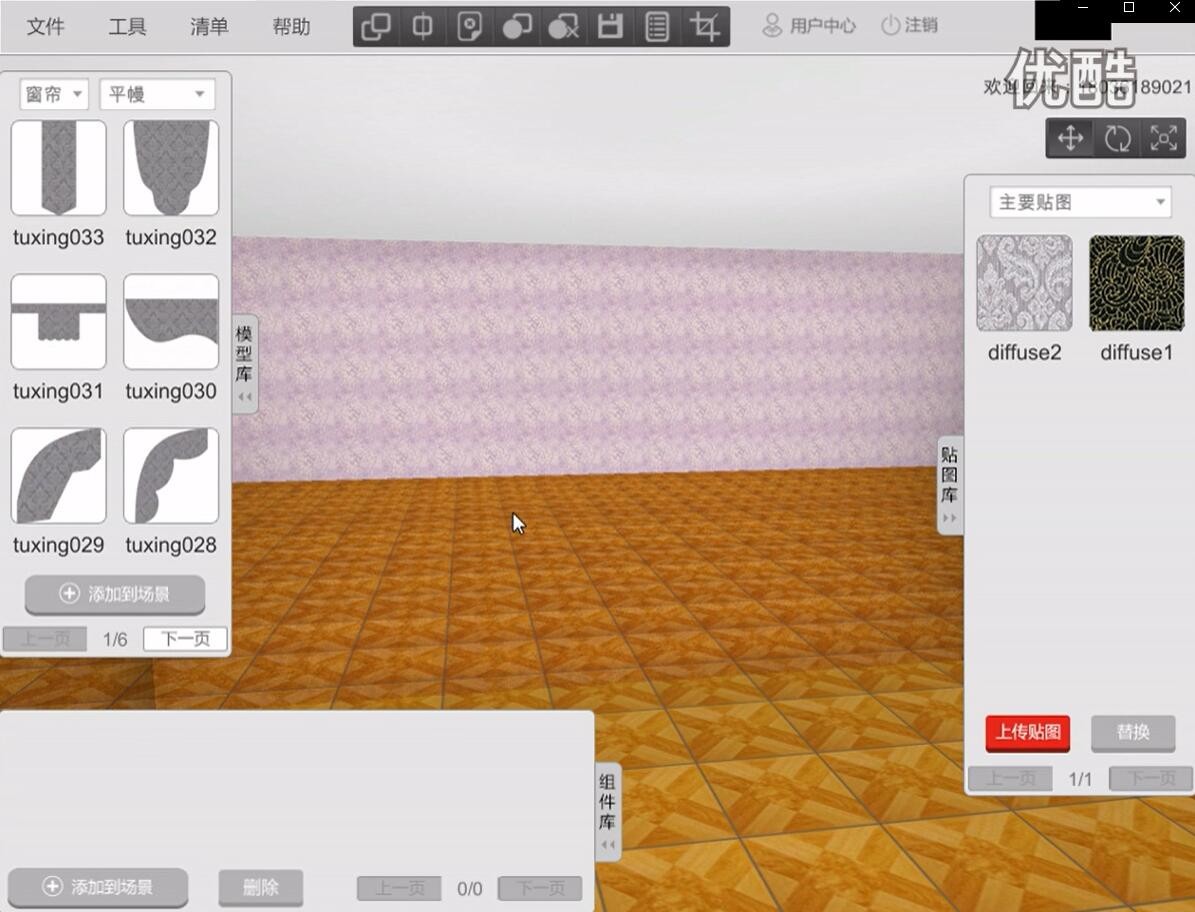Select the move/pan view tool

[x=1070, y=138]
